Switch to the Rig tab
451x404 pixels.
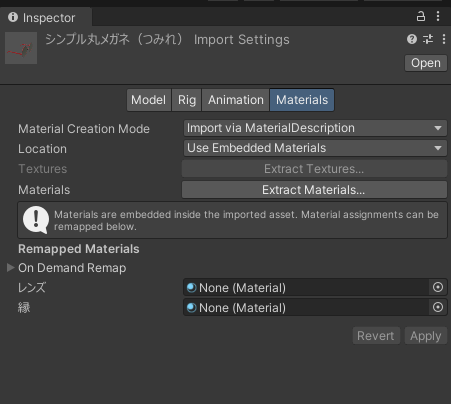187,100
